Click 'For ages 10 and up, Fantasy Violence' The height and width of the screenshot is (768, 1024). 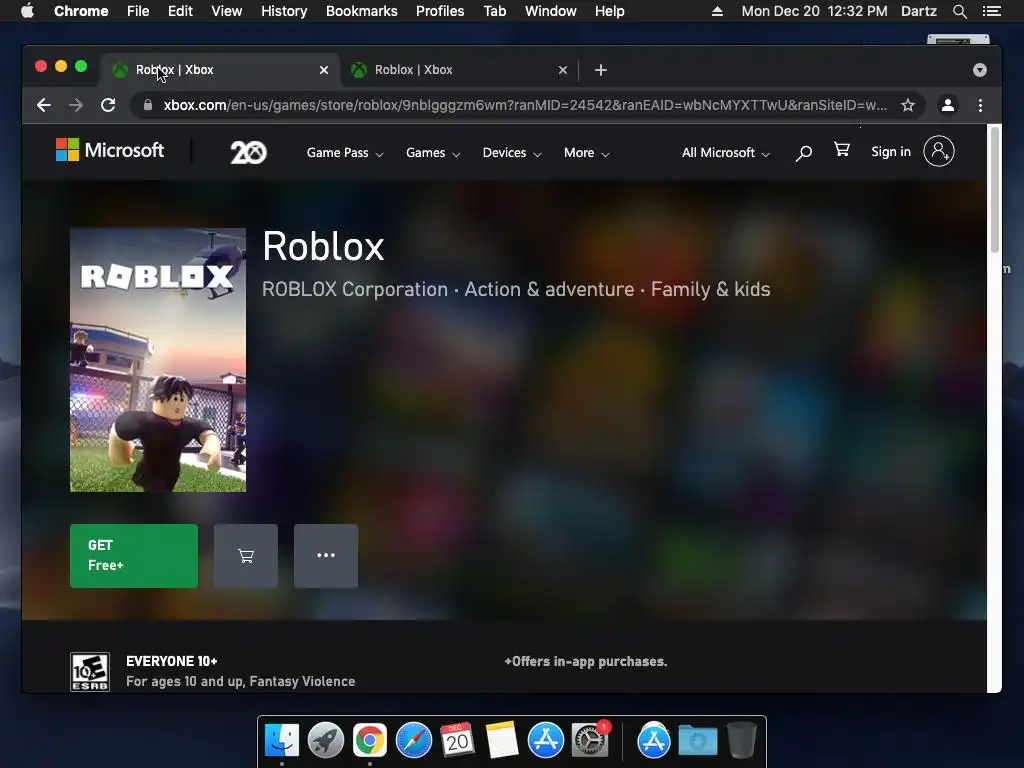240,681
